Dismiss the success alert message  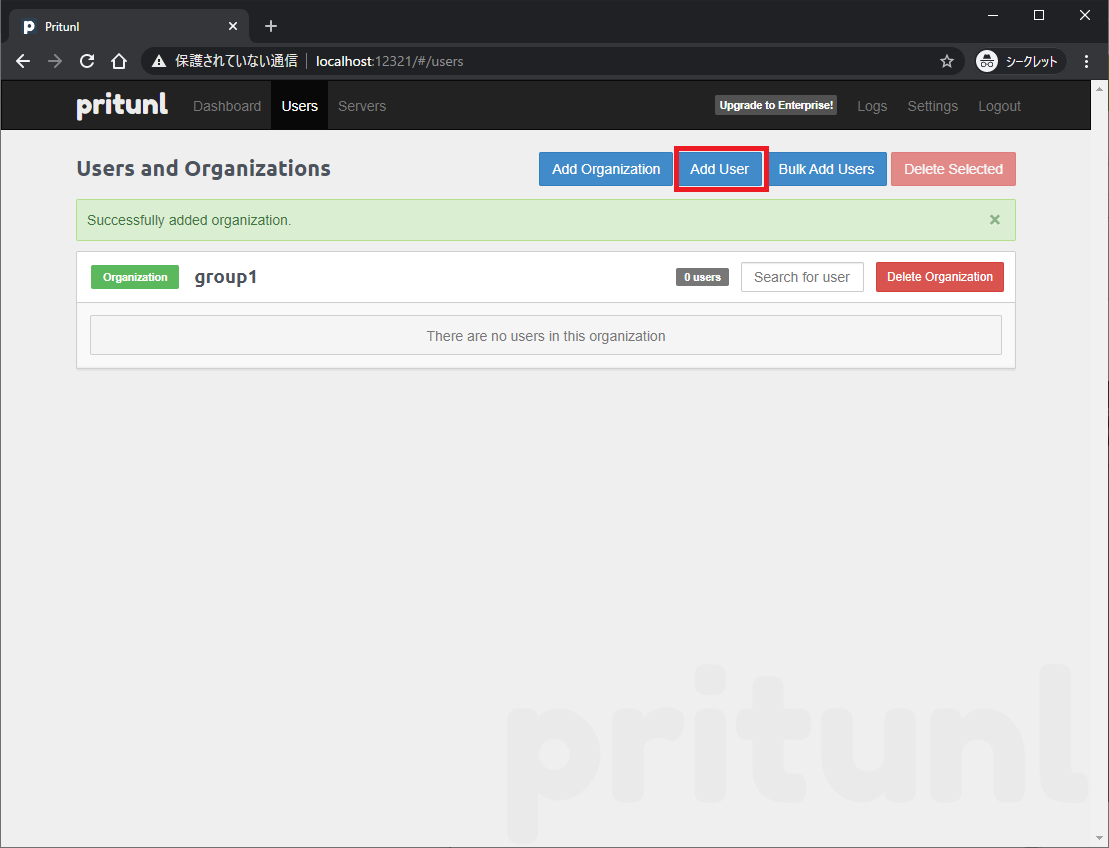click(x=994, y=220)
